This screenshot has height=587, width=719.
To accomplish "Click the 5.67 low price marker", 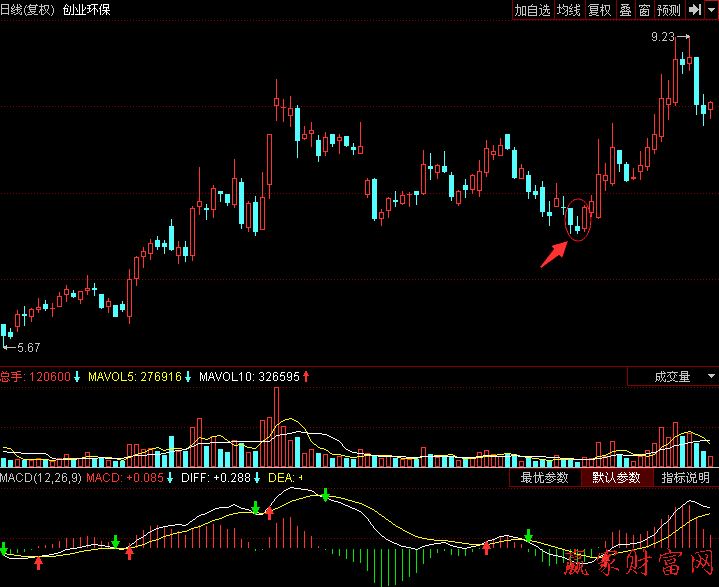I will (27, 348).
